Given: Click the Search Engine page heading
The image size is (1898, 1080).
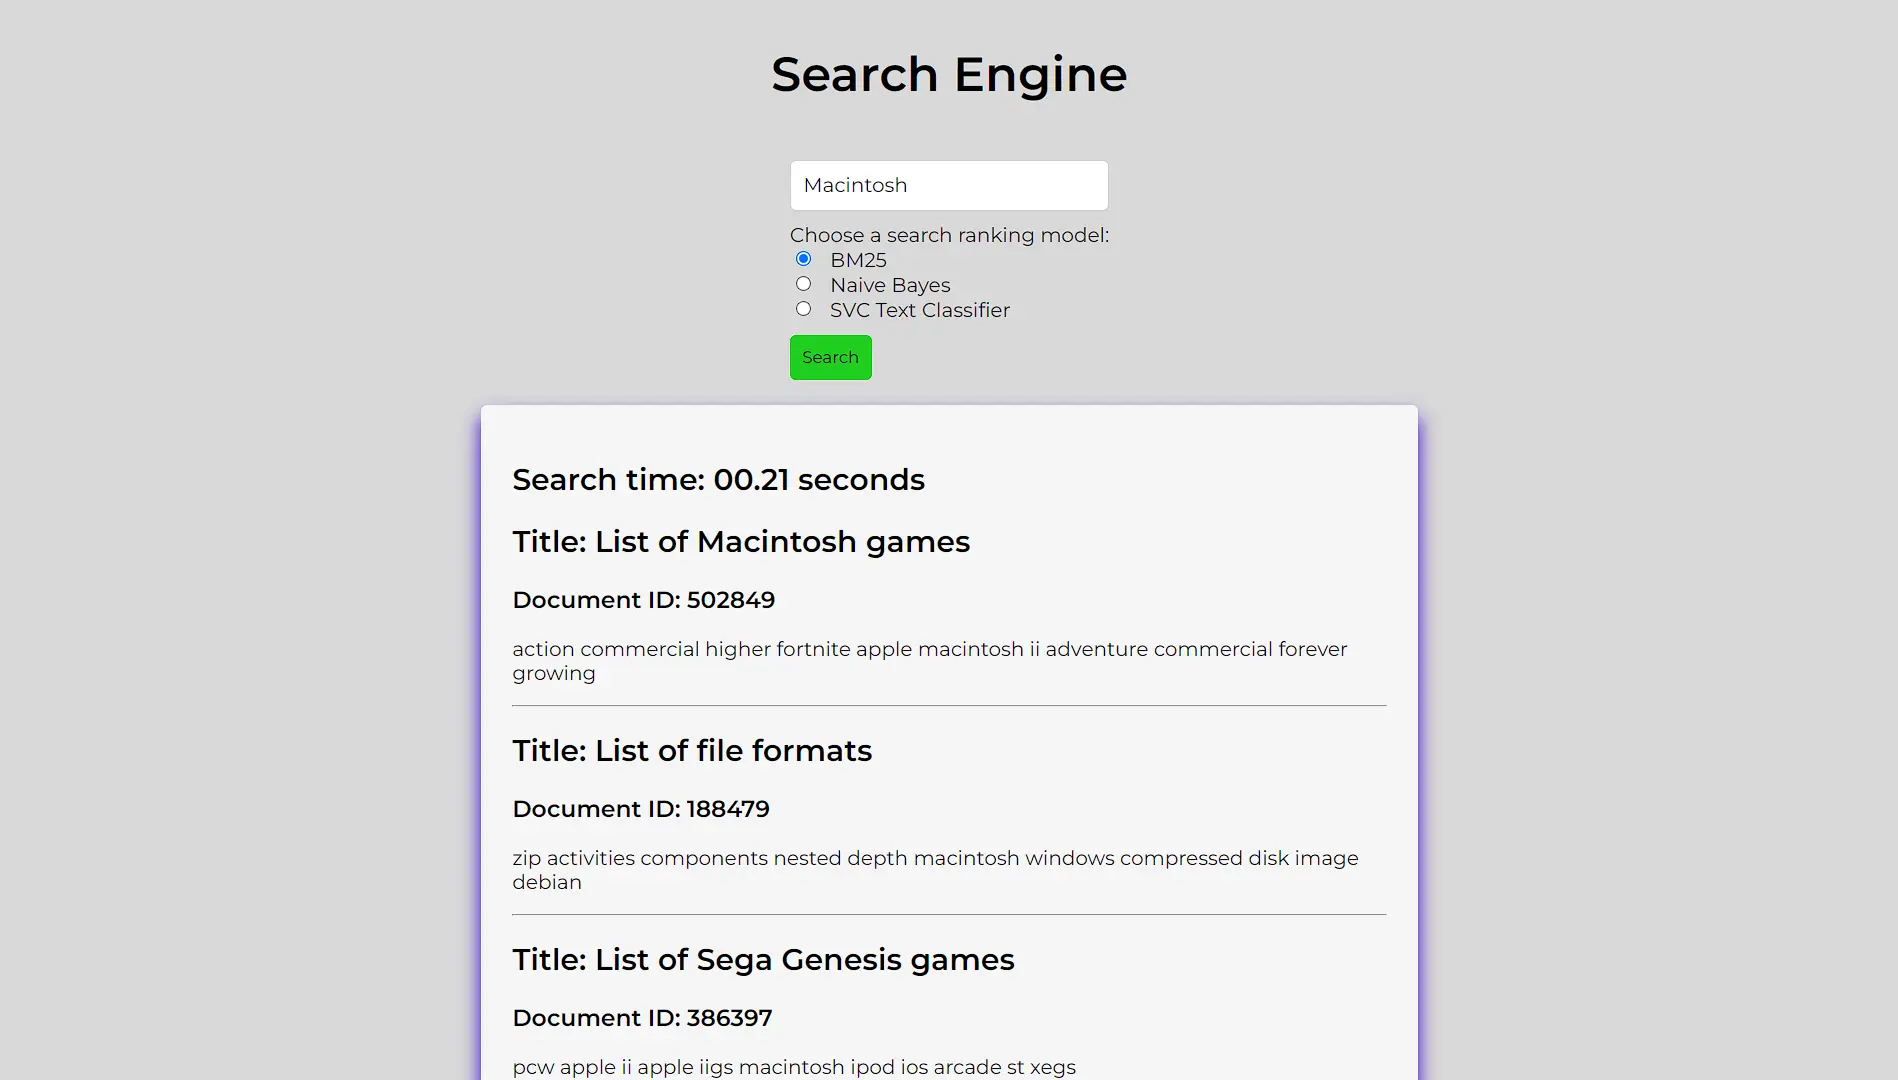Looking at the screenshot, I should pyautogui.click(x=949, y=74).
